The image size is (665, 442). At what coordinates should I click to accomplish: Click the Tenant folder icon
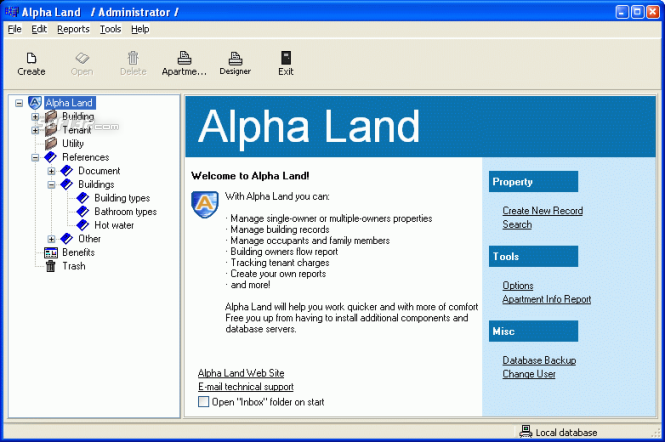[51, 130]
